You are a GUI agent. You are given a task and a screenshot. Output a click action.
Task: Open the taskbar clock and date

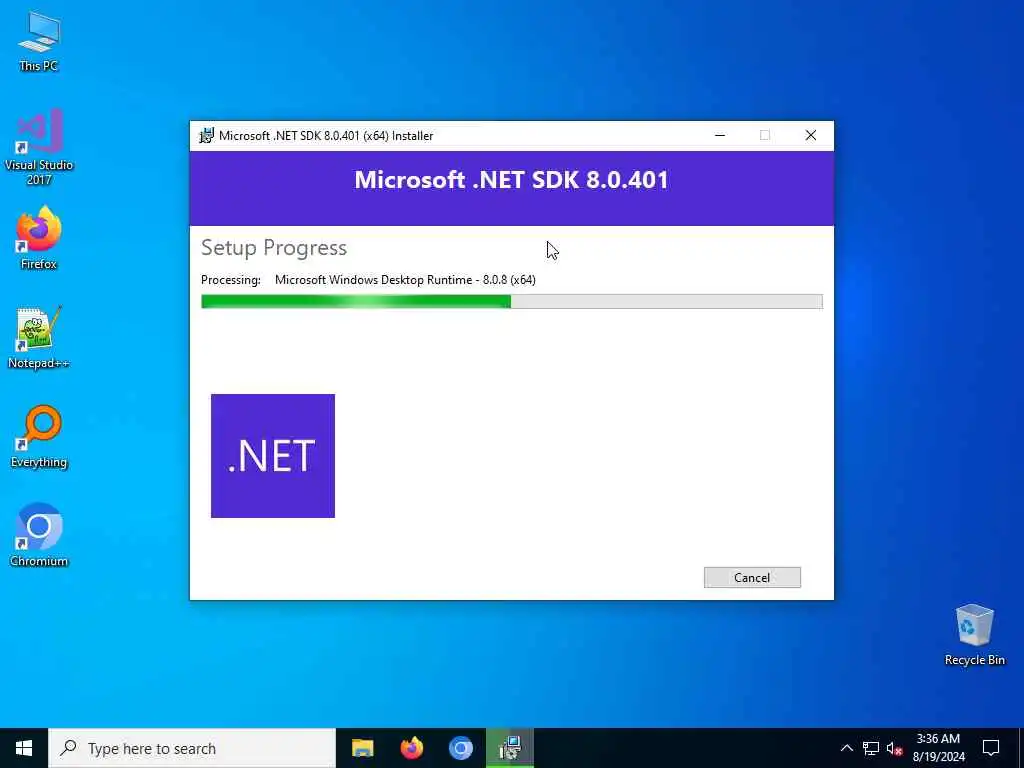[x=938, y=748]
